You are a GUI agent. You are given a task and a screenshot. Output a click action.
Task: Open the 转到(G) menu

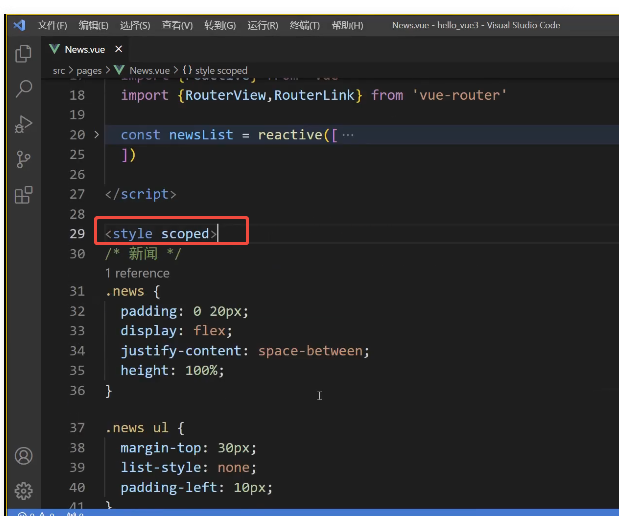tap(220, 26)
